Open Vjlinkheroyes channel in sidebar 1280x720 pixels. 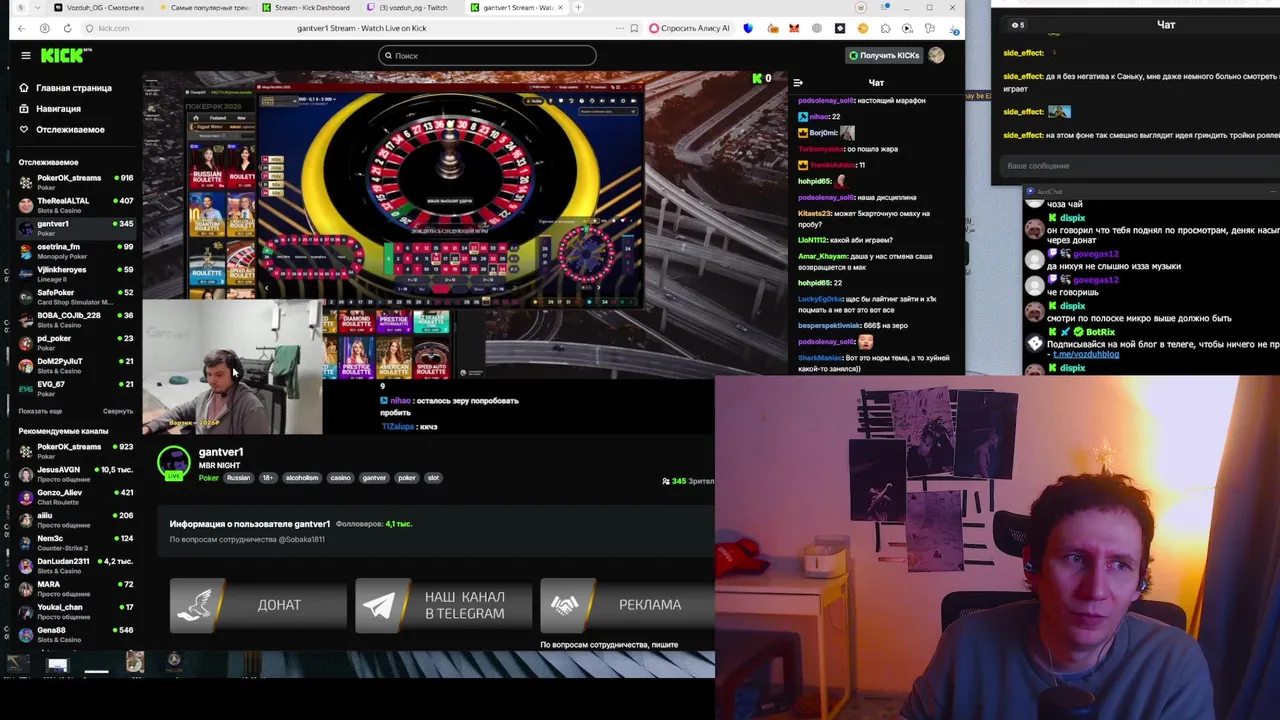76,274
